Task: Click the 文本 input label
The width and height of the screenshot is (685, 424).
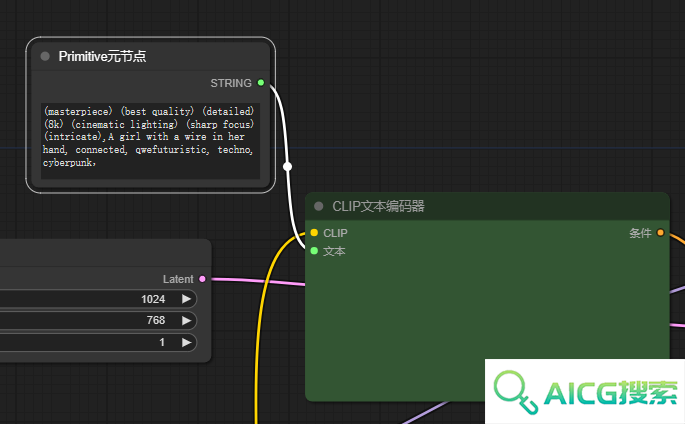Action: [x=334, y=251]
